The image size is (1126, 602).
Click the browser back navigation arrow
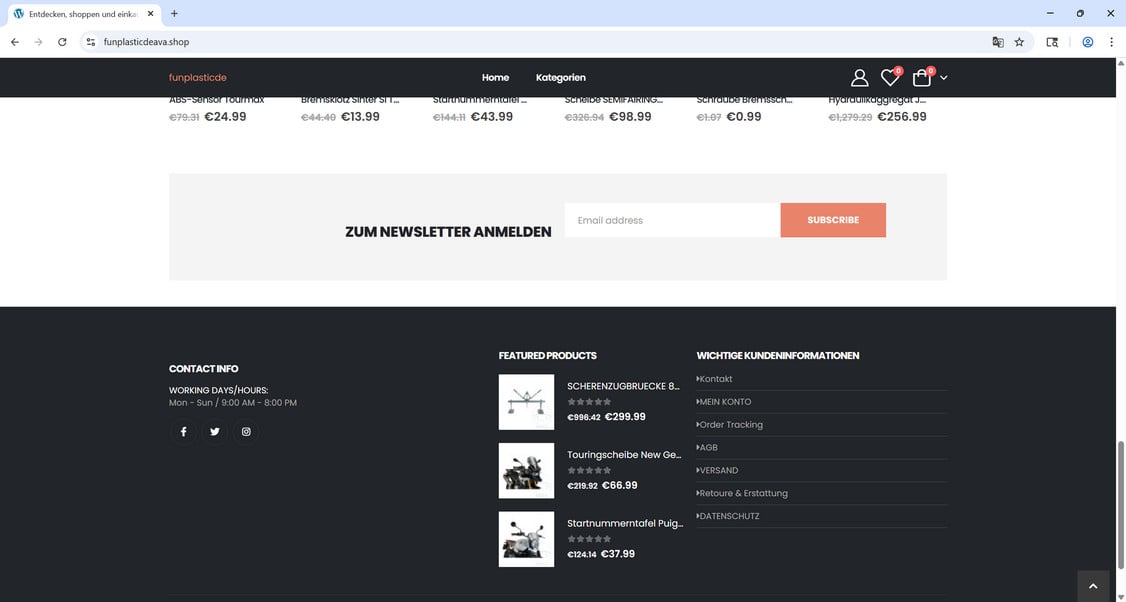point(14,42)
